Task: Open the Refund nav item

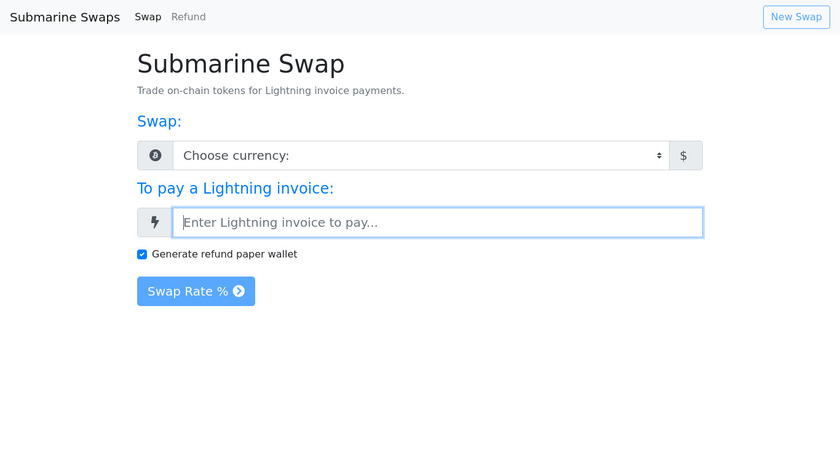Action: (188, 17)
